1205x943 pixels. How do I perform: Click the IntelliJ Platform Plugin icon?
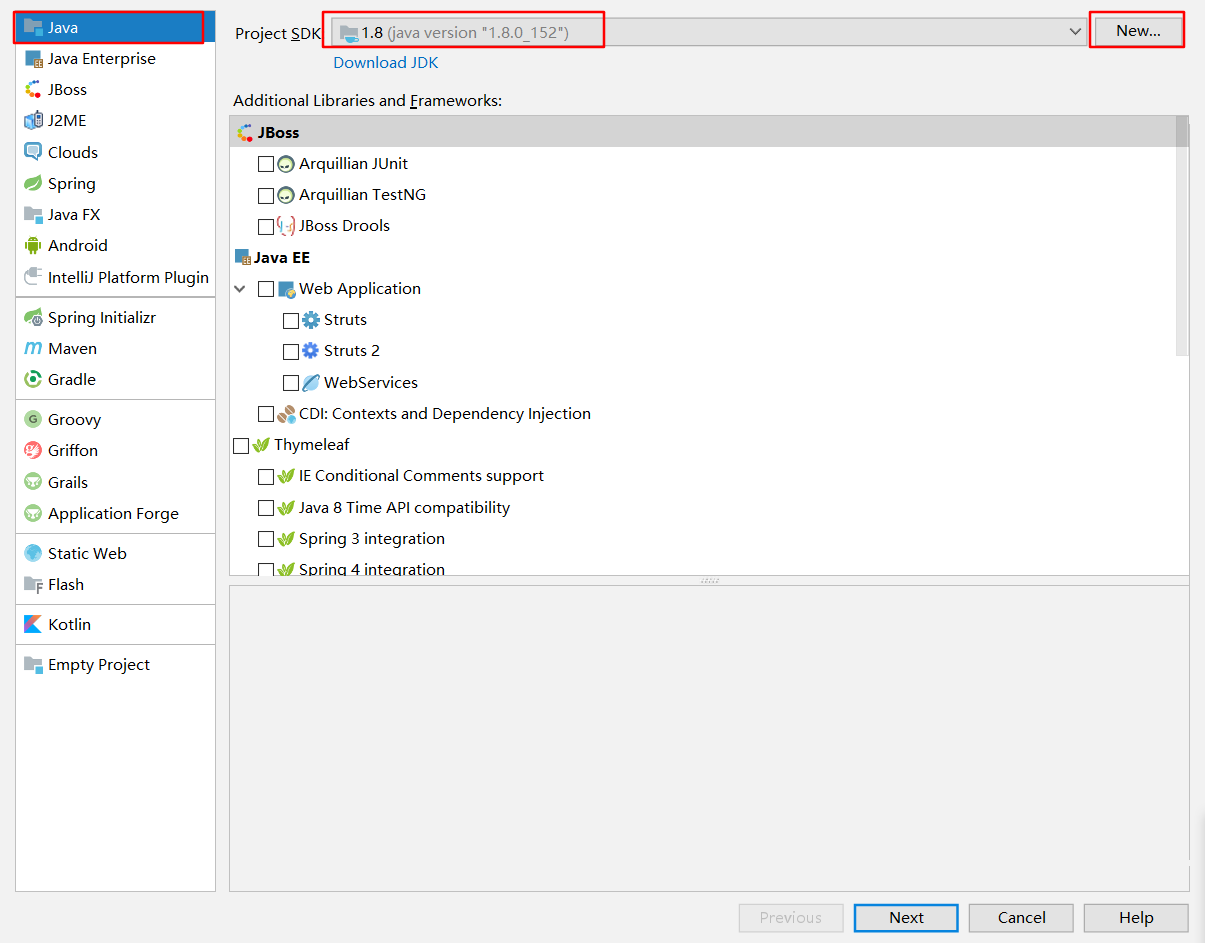(x=33, y=277)
